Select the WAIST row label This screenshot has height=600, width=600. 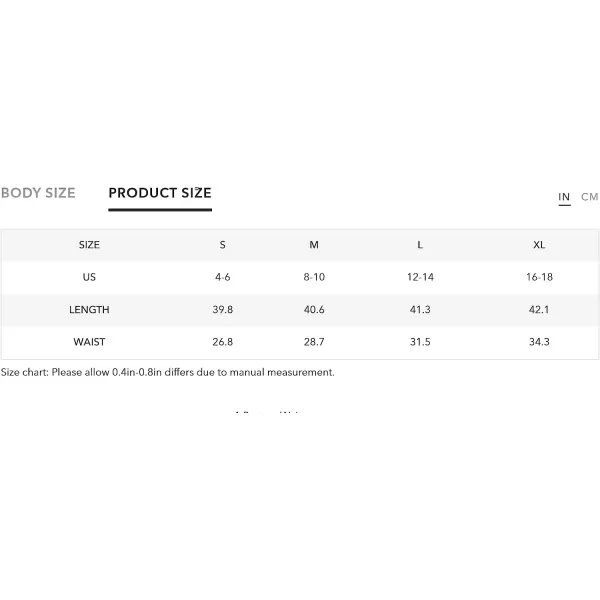(x=89, y=342)
